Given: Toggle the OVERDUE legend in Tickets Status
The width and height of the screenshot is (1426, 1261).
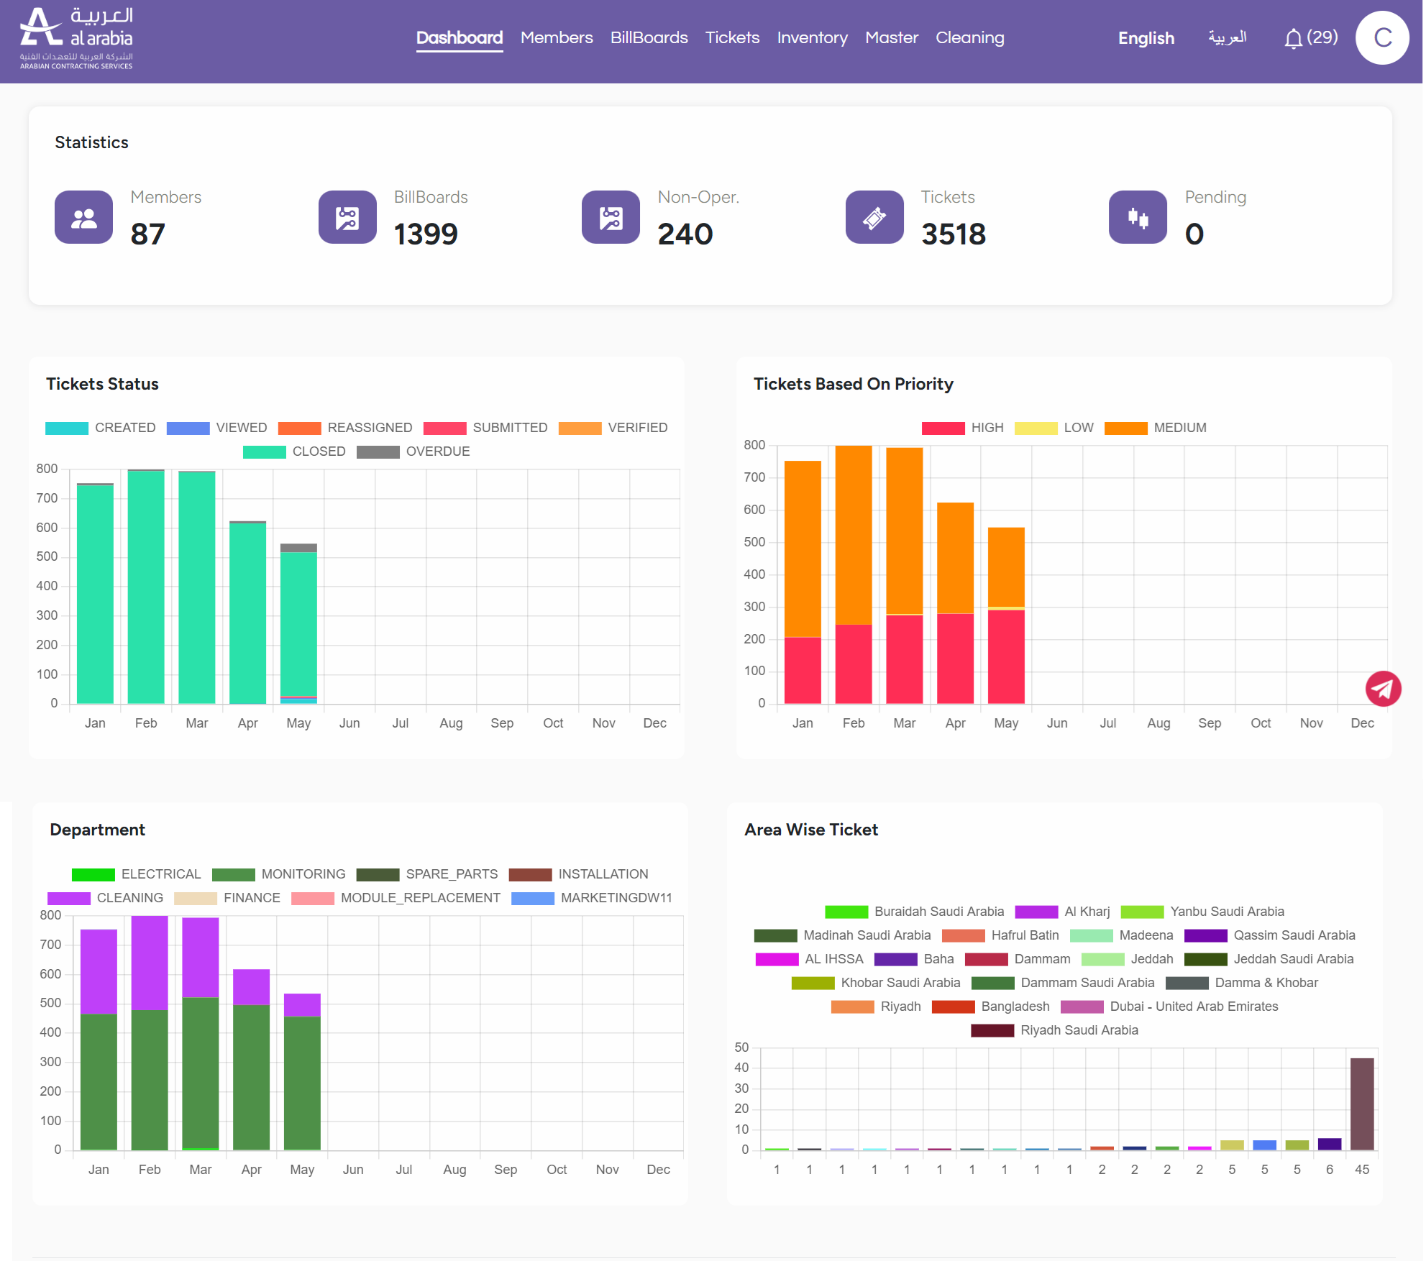Looking at the screenshot, I should point(414,452).
